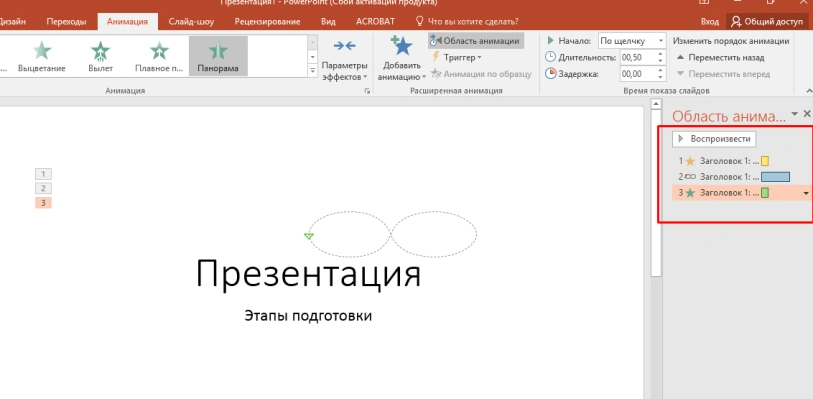The height and width of the screenshot is (399, 813).
Task: Close the Область анимации pane
Action: [807, 113]
